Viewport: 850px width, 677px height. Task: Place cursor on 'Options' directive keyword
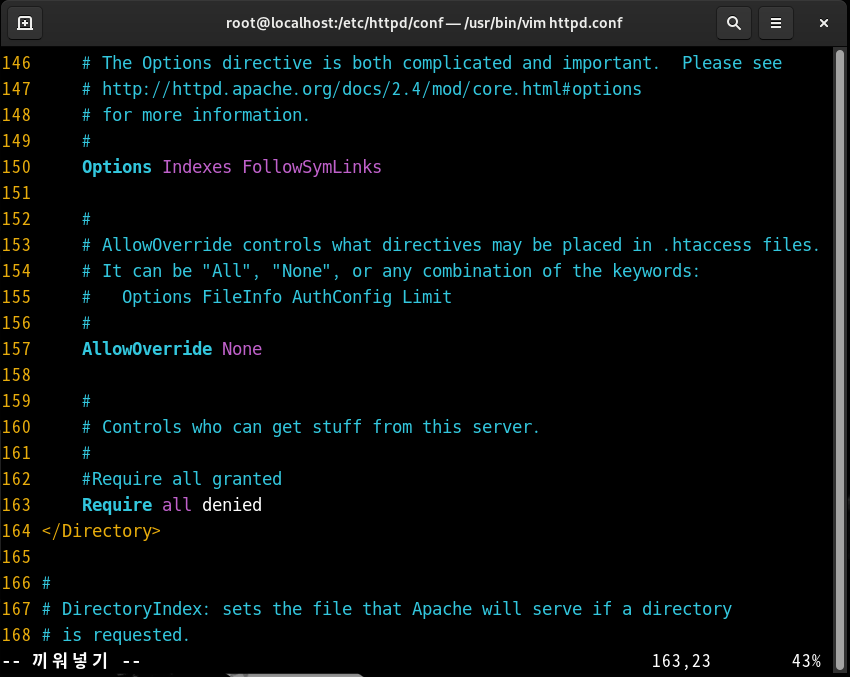point(117,167)
